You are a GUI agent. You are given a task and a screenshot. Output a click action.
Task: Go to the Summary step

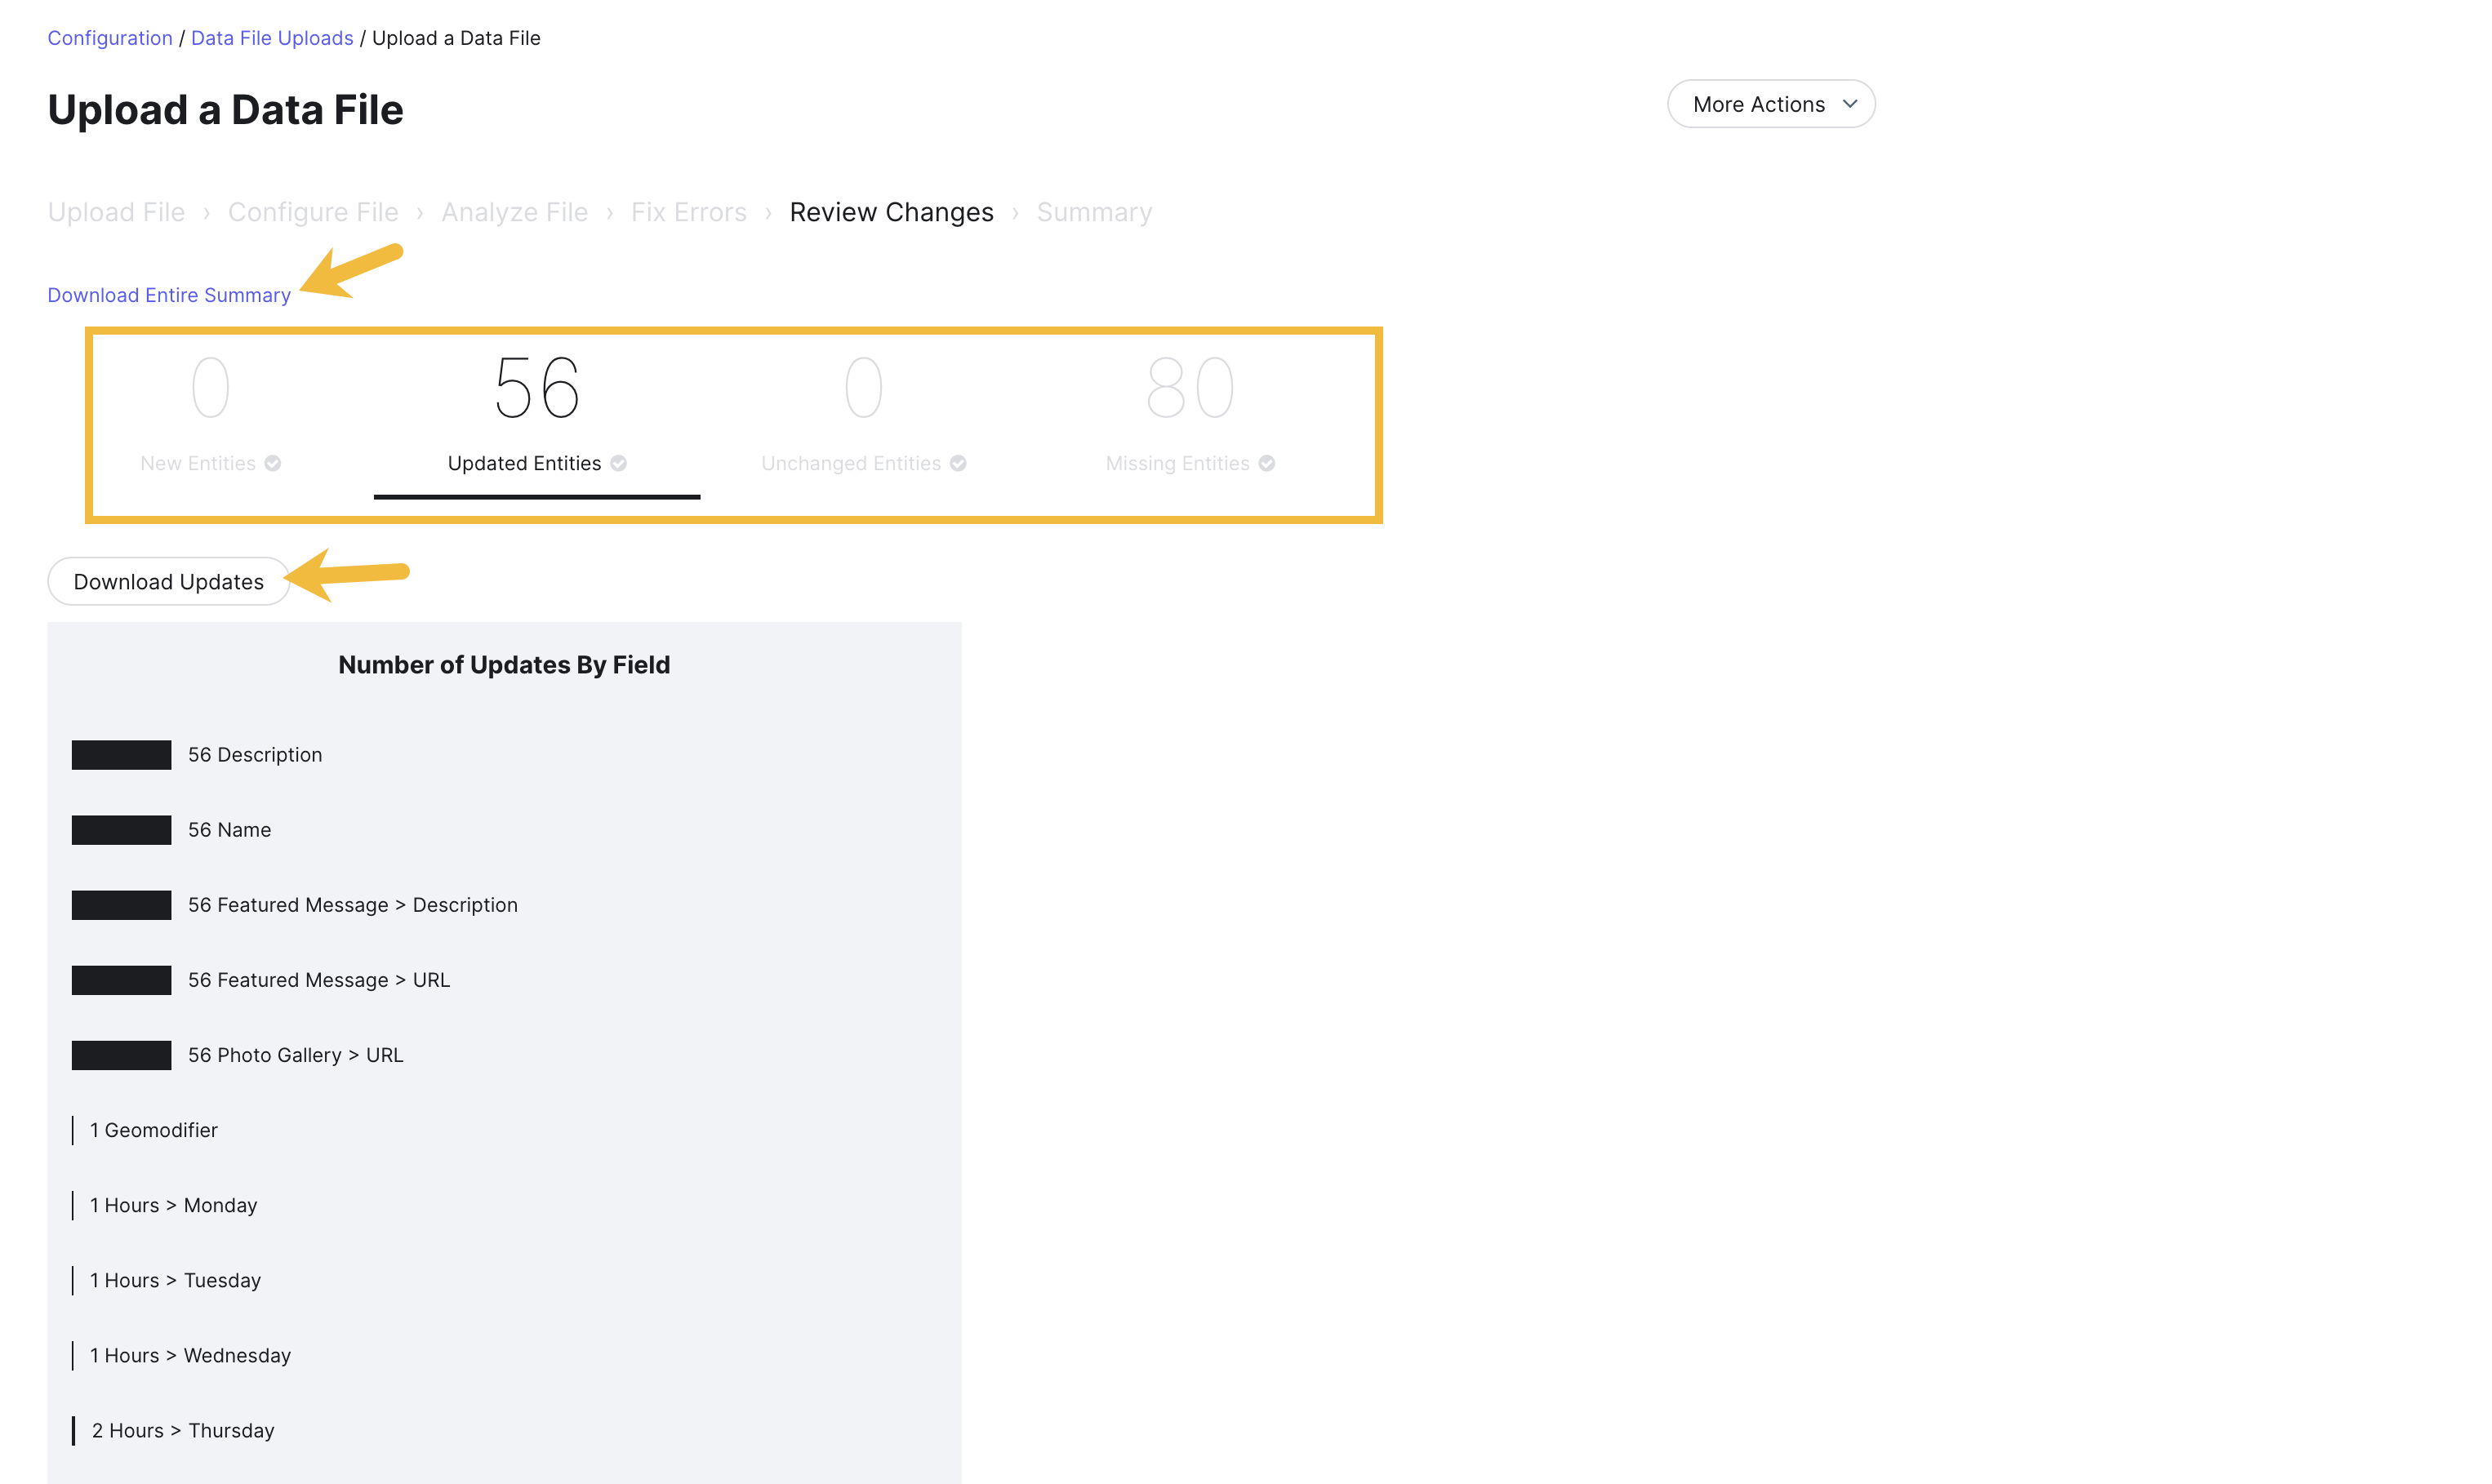[1094, 212]
